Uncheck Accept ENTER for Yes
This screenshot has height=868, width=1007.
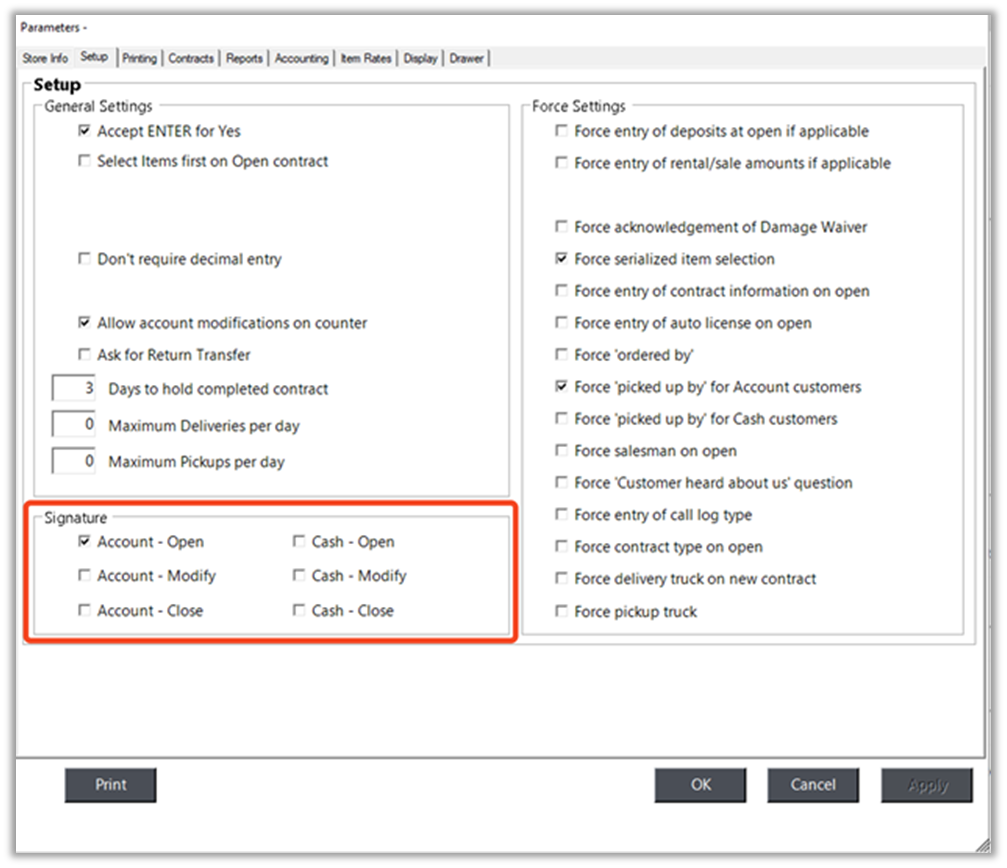84,132
